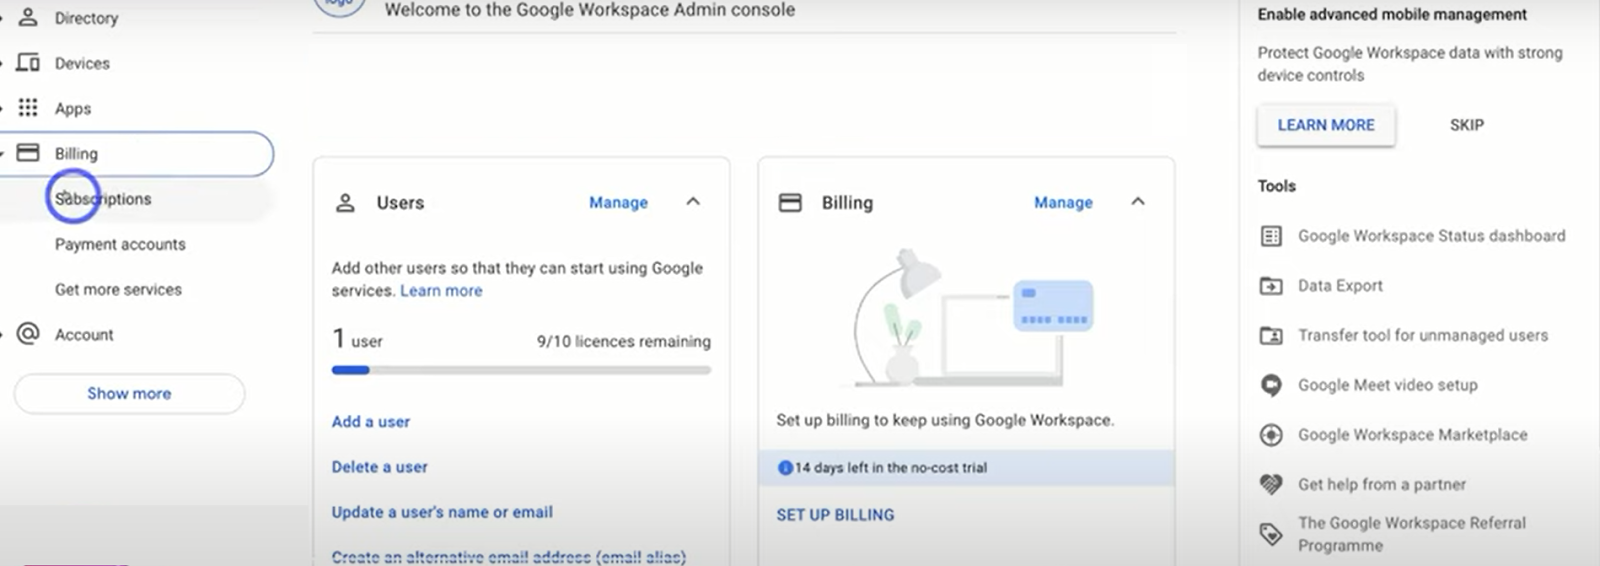Click the Referral Programme tag icon
Screen dimensions: 1600x566
coord(1271,534)
